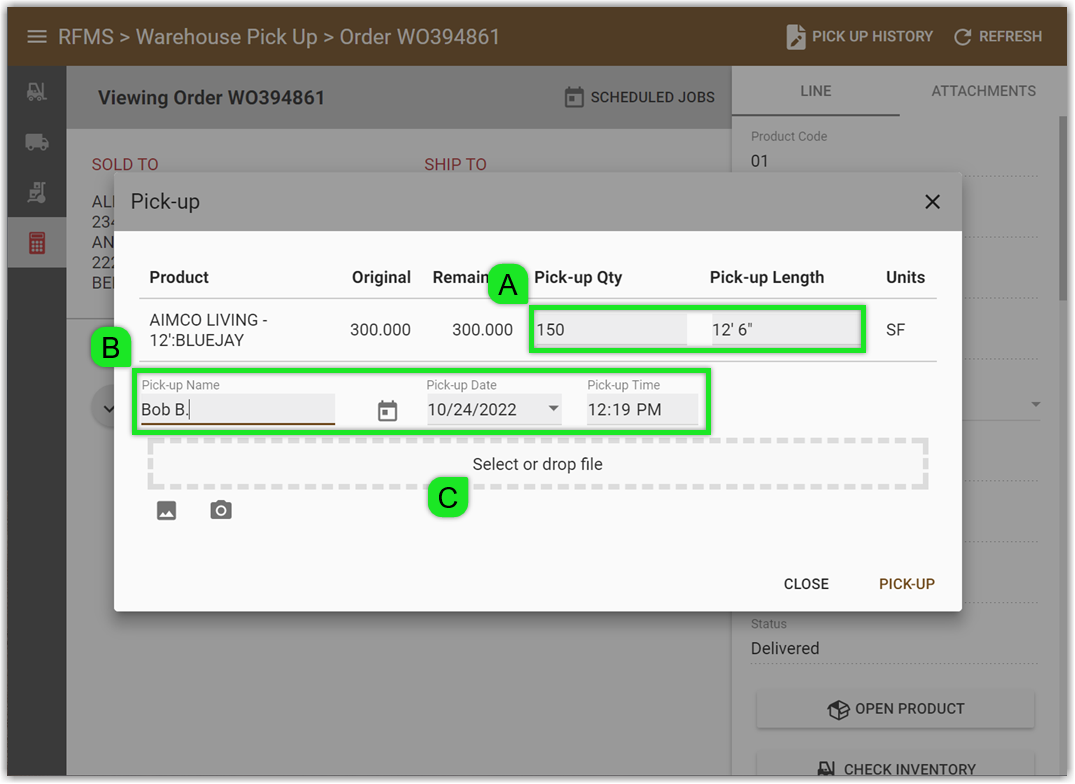Switch to the ATTACHMENTS tab
Screen dimensions: 1075x784
983,91
